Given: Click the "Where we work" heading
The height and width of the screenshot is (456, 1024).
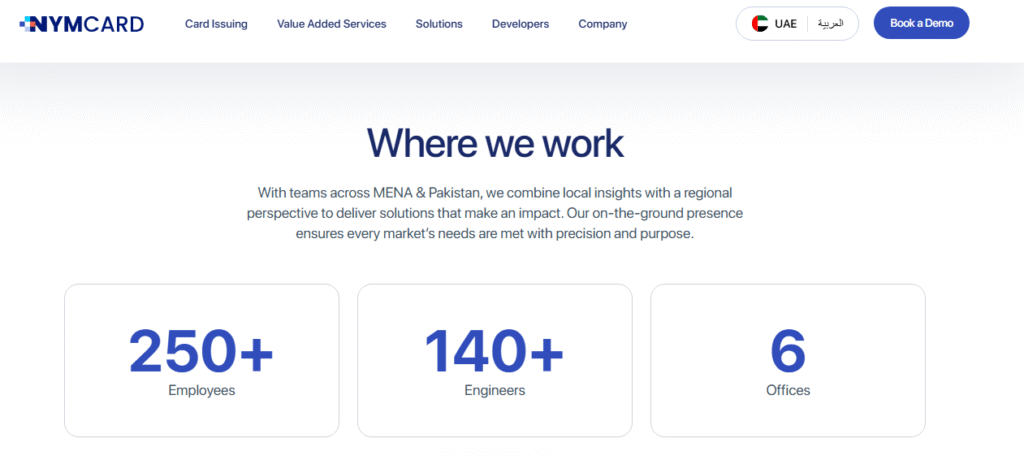Looking at the screenshot, I should click(x=495, y=144).
